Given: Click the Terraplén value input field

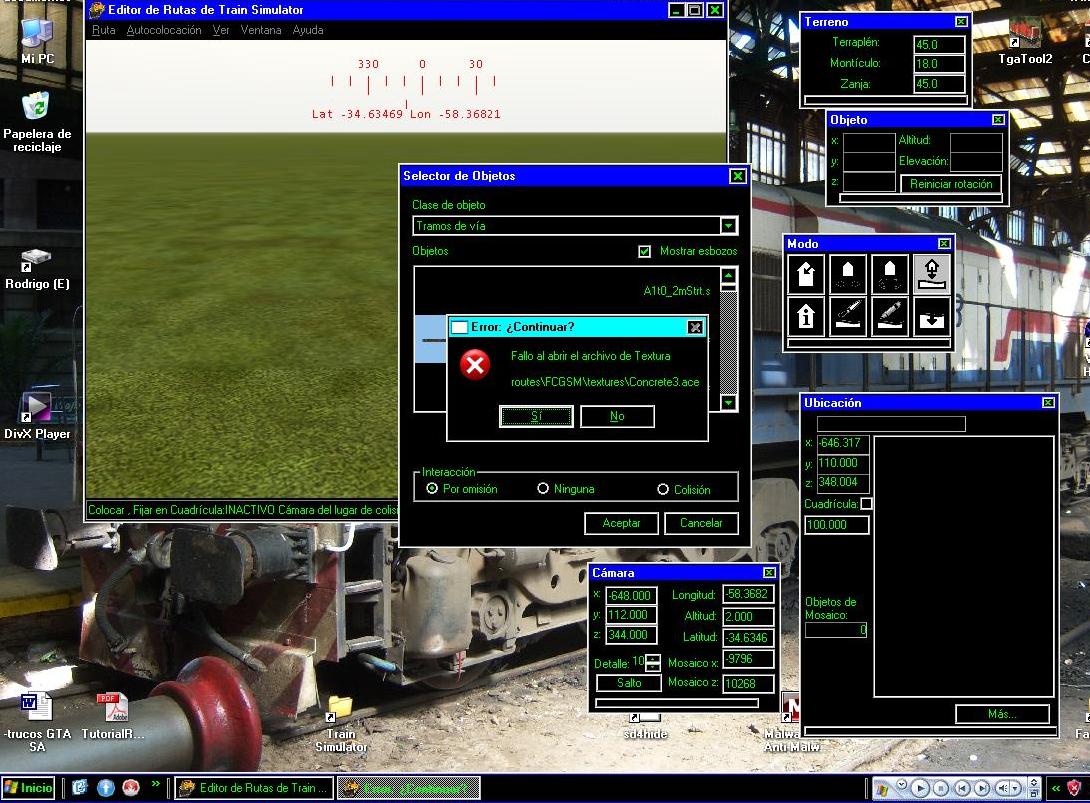Looking at the screenshot, I should (x=939, y=44).
